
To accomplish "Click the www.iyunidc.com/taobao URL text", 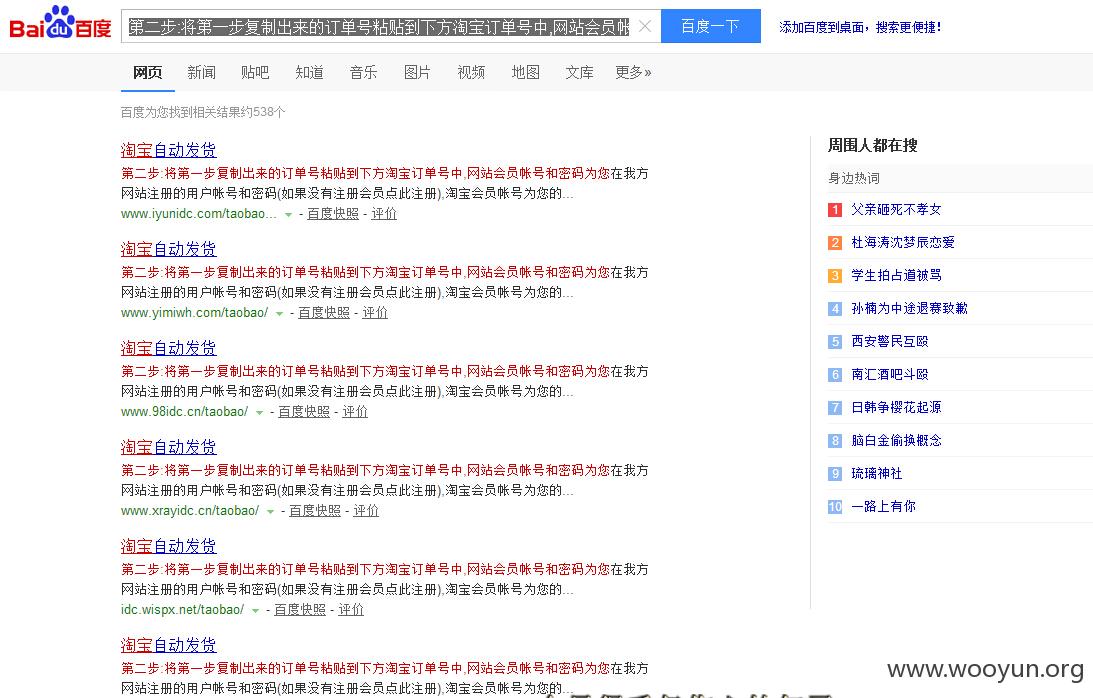I will 199,214.
